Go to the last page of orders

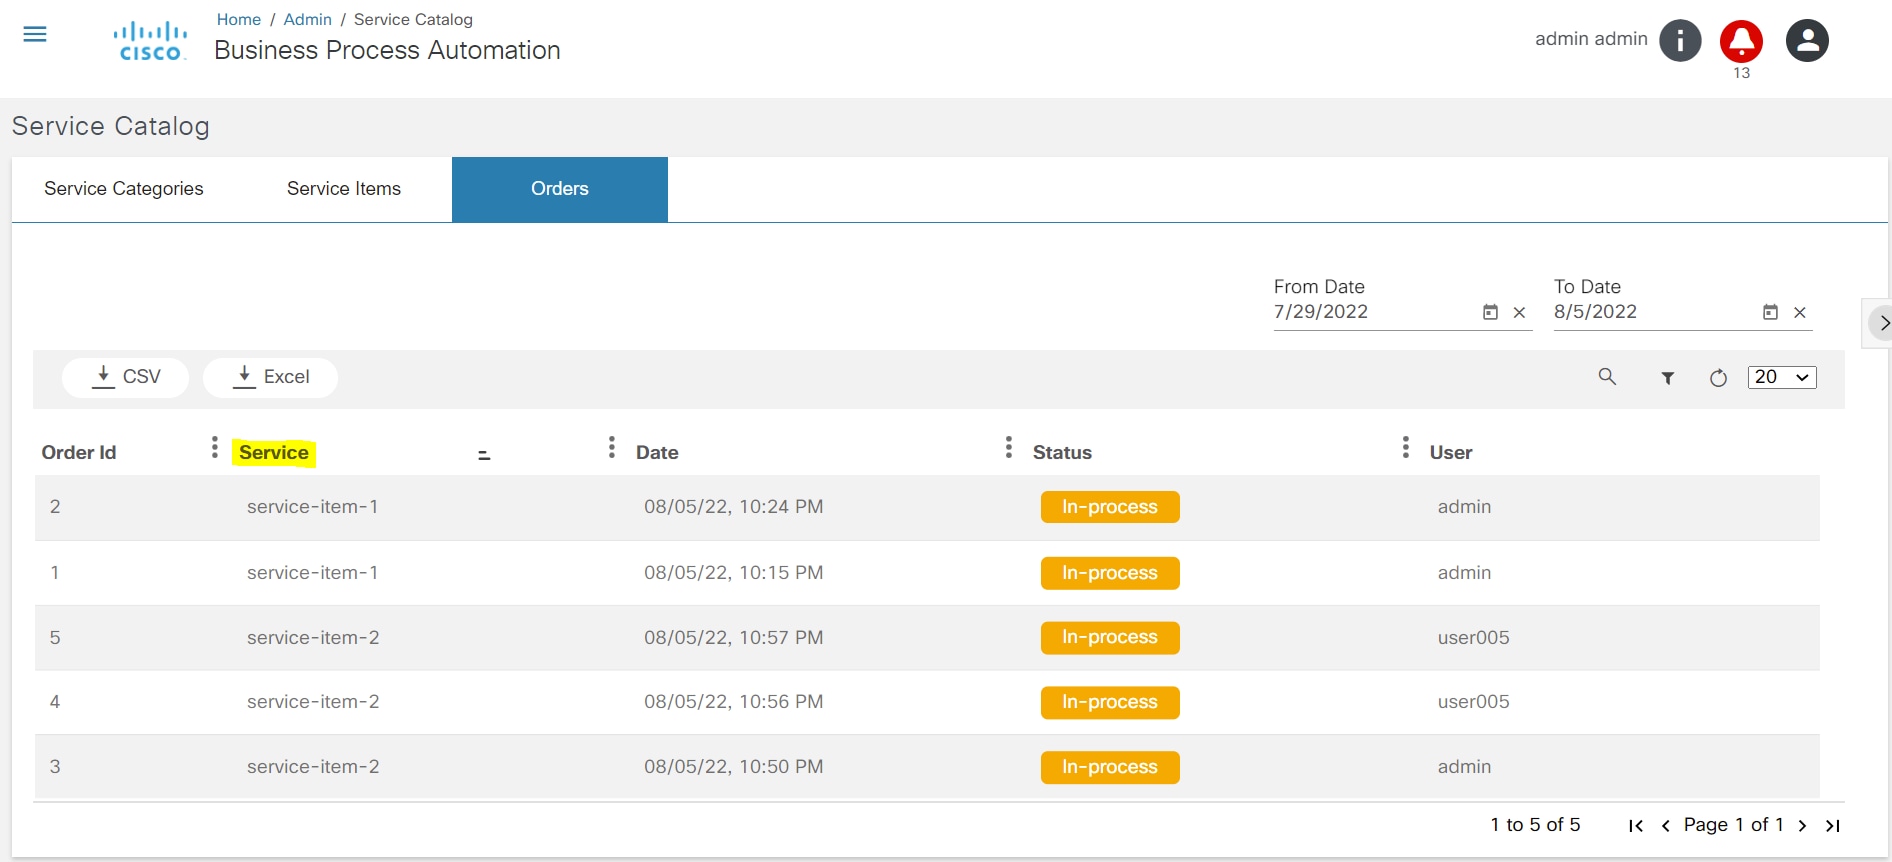point(1833,826)
